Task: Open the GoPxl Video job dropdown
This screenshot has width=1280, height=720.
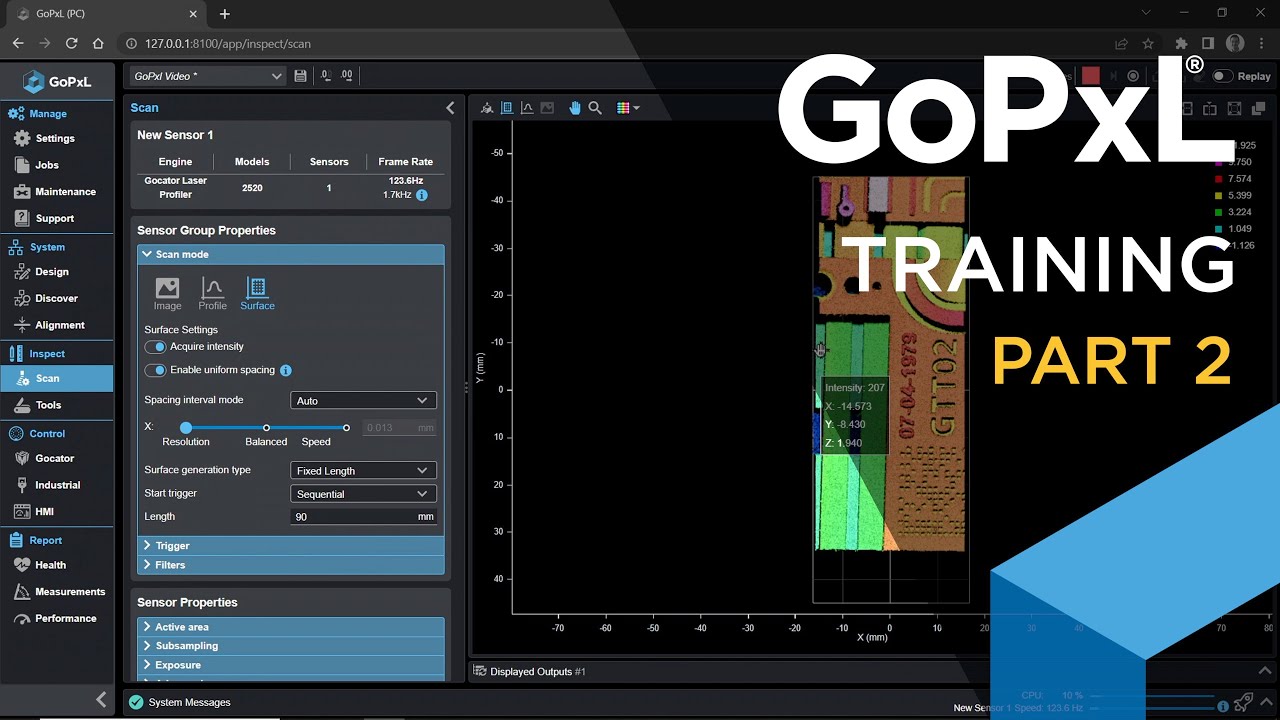Action: click(x=208, y=76)
